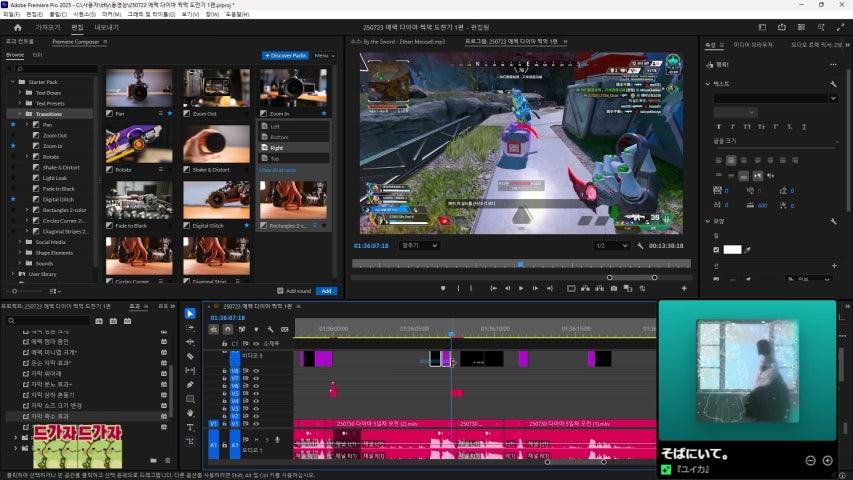Open Program Monitor button editor plus
Screen dimensions: 853x480
click(684, 288)
